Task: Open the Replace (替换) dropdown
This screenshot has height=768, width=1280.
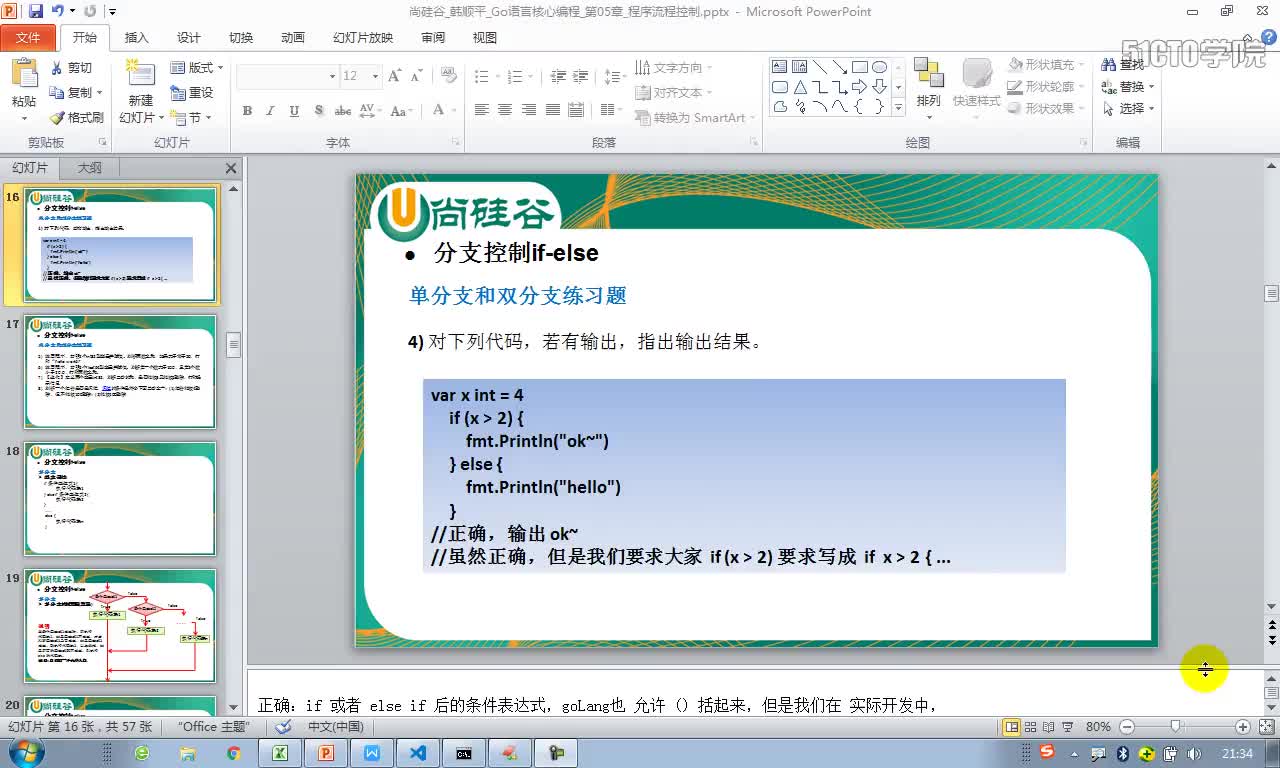Action: coord(1129,87)
